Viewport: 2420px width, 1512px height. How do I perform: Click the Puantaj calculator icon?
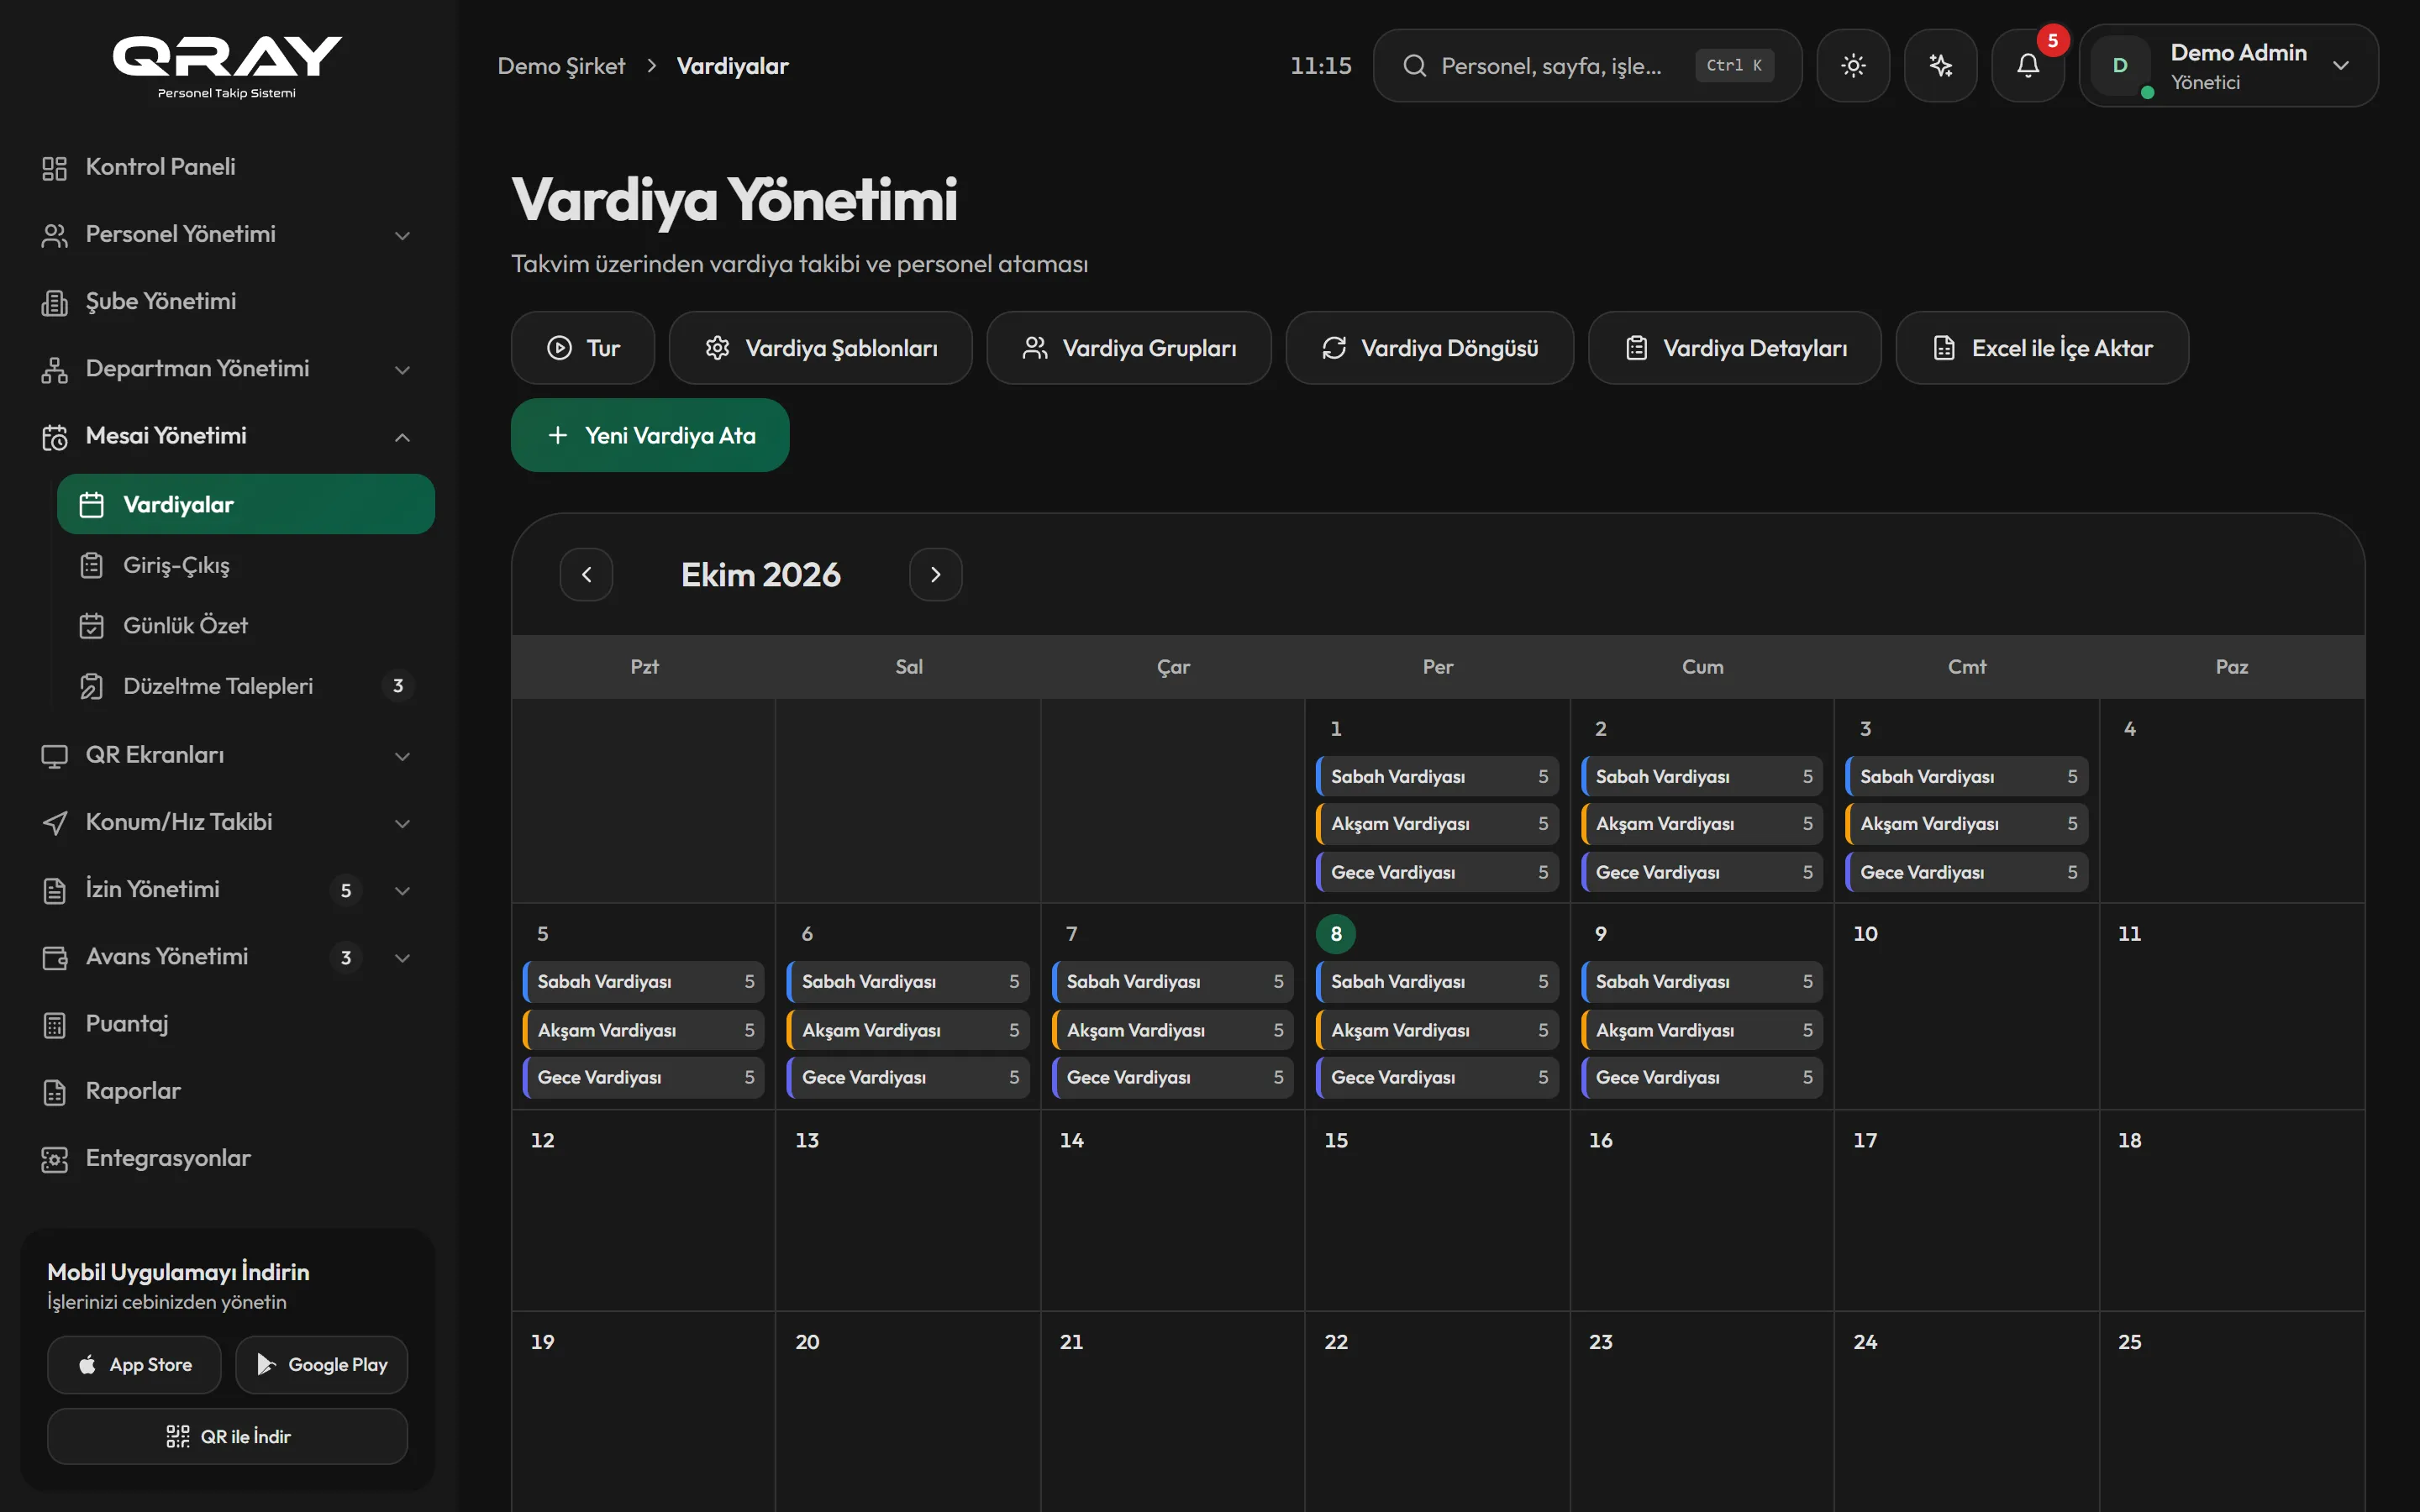pyautogui.click(x=55, y=1025)
